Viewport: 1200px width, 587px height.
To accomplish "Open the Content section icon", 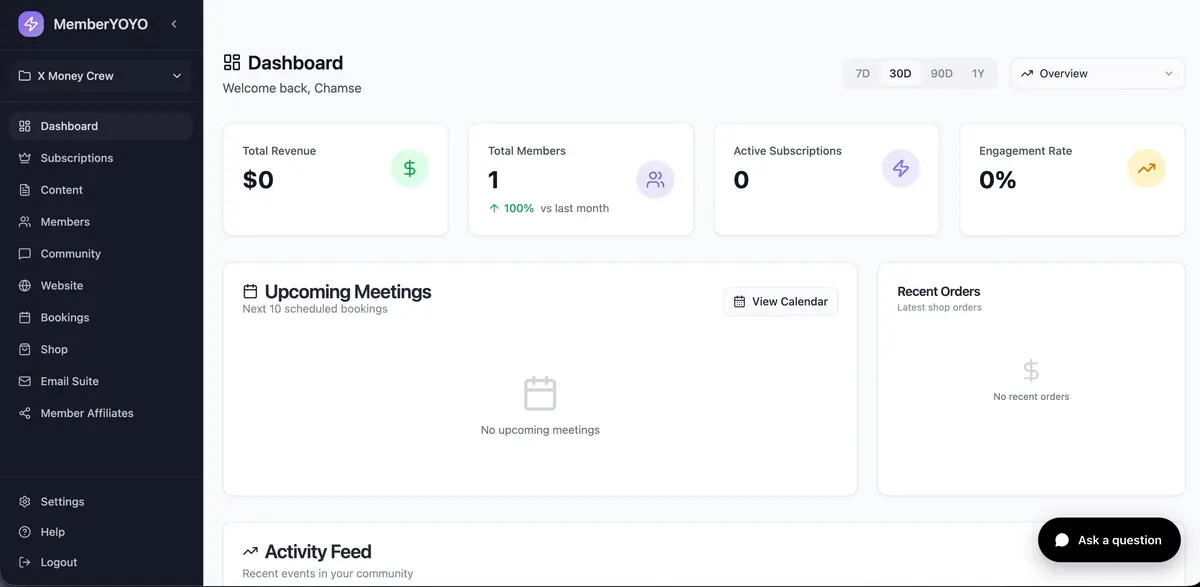I will point(23,189).
